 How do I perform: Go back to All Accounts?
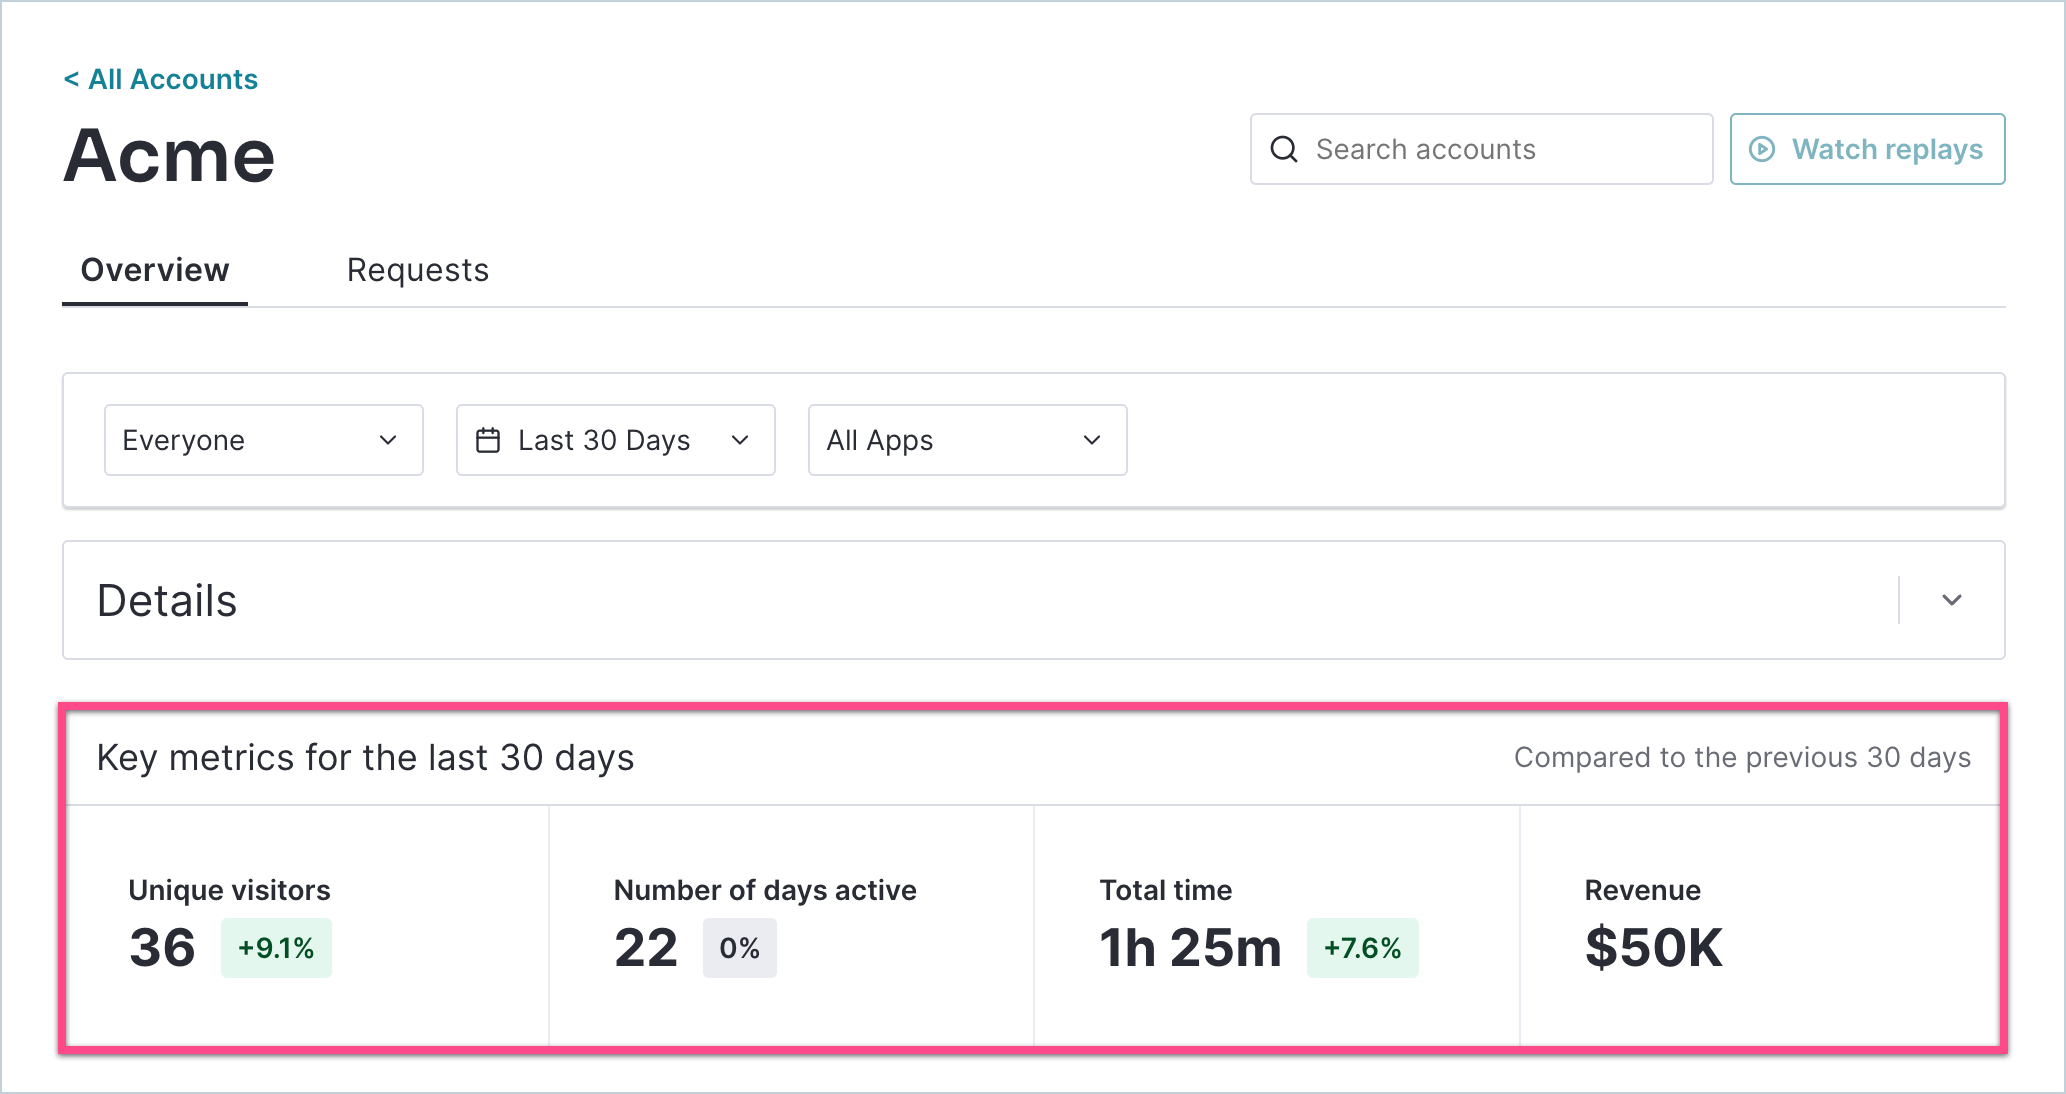tap(161, 79)
